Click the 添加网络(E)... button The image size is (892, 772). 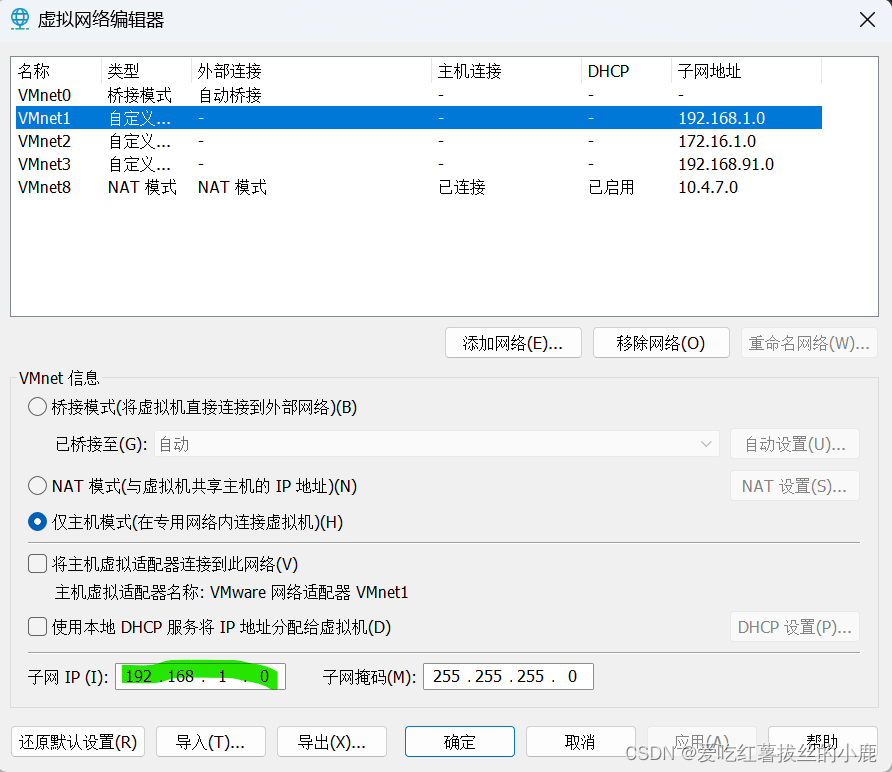(x=513, y=342)
